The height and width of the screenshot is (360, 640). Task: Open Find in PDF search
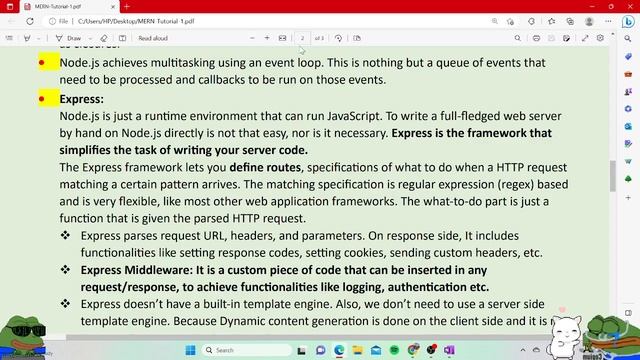(518, 38)
